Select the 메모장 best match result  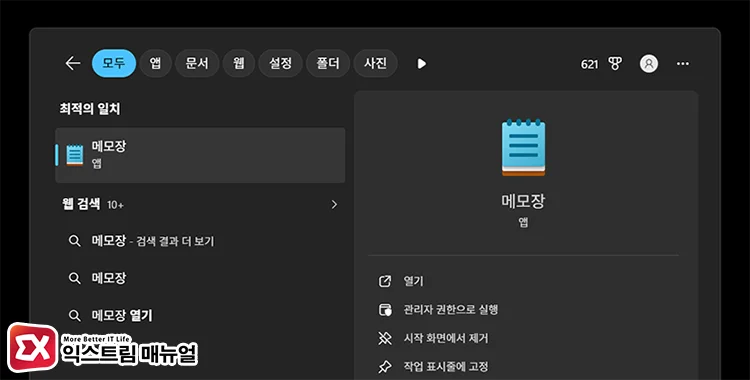pyautogui.click(x=200, y=155)
